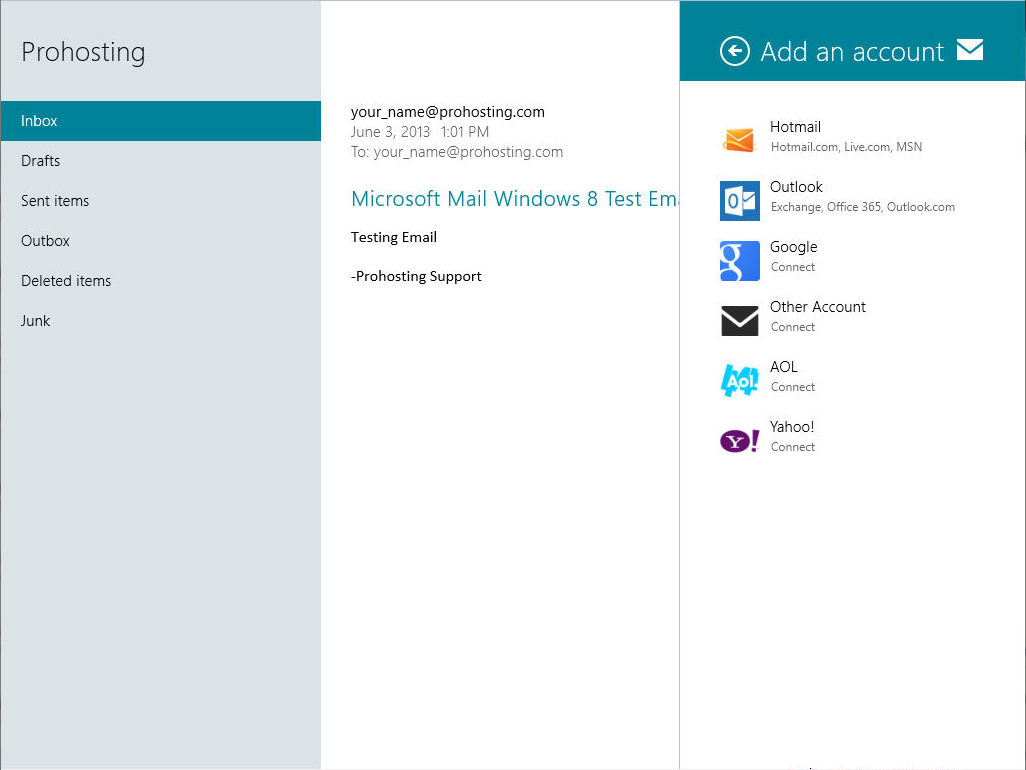Image resolution: width=1026 pixels, height=770 pixels.
Task: Choose the Outlook account label
Action: tap(796, 187)
